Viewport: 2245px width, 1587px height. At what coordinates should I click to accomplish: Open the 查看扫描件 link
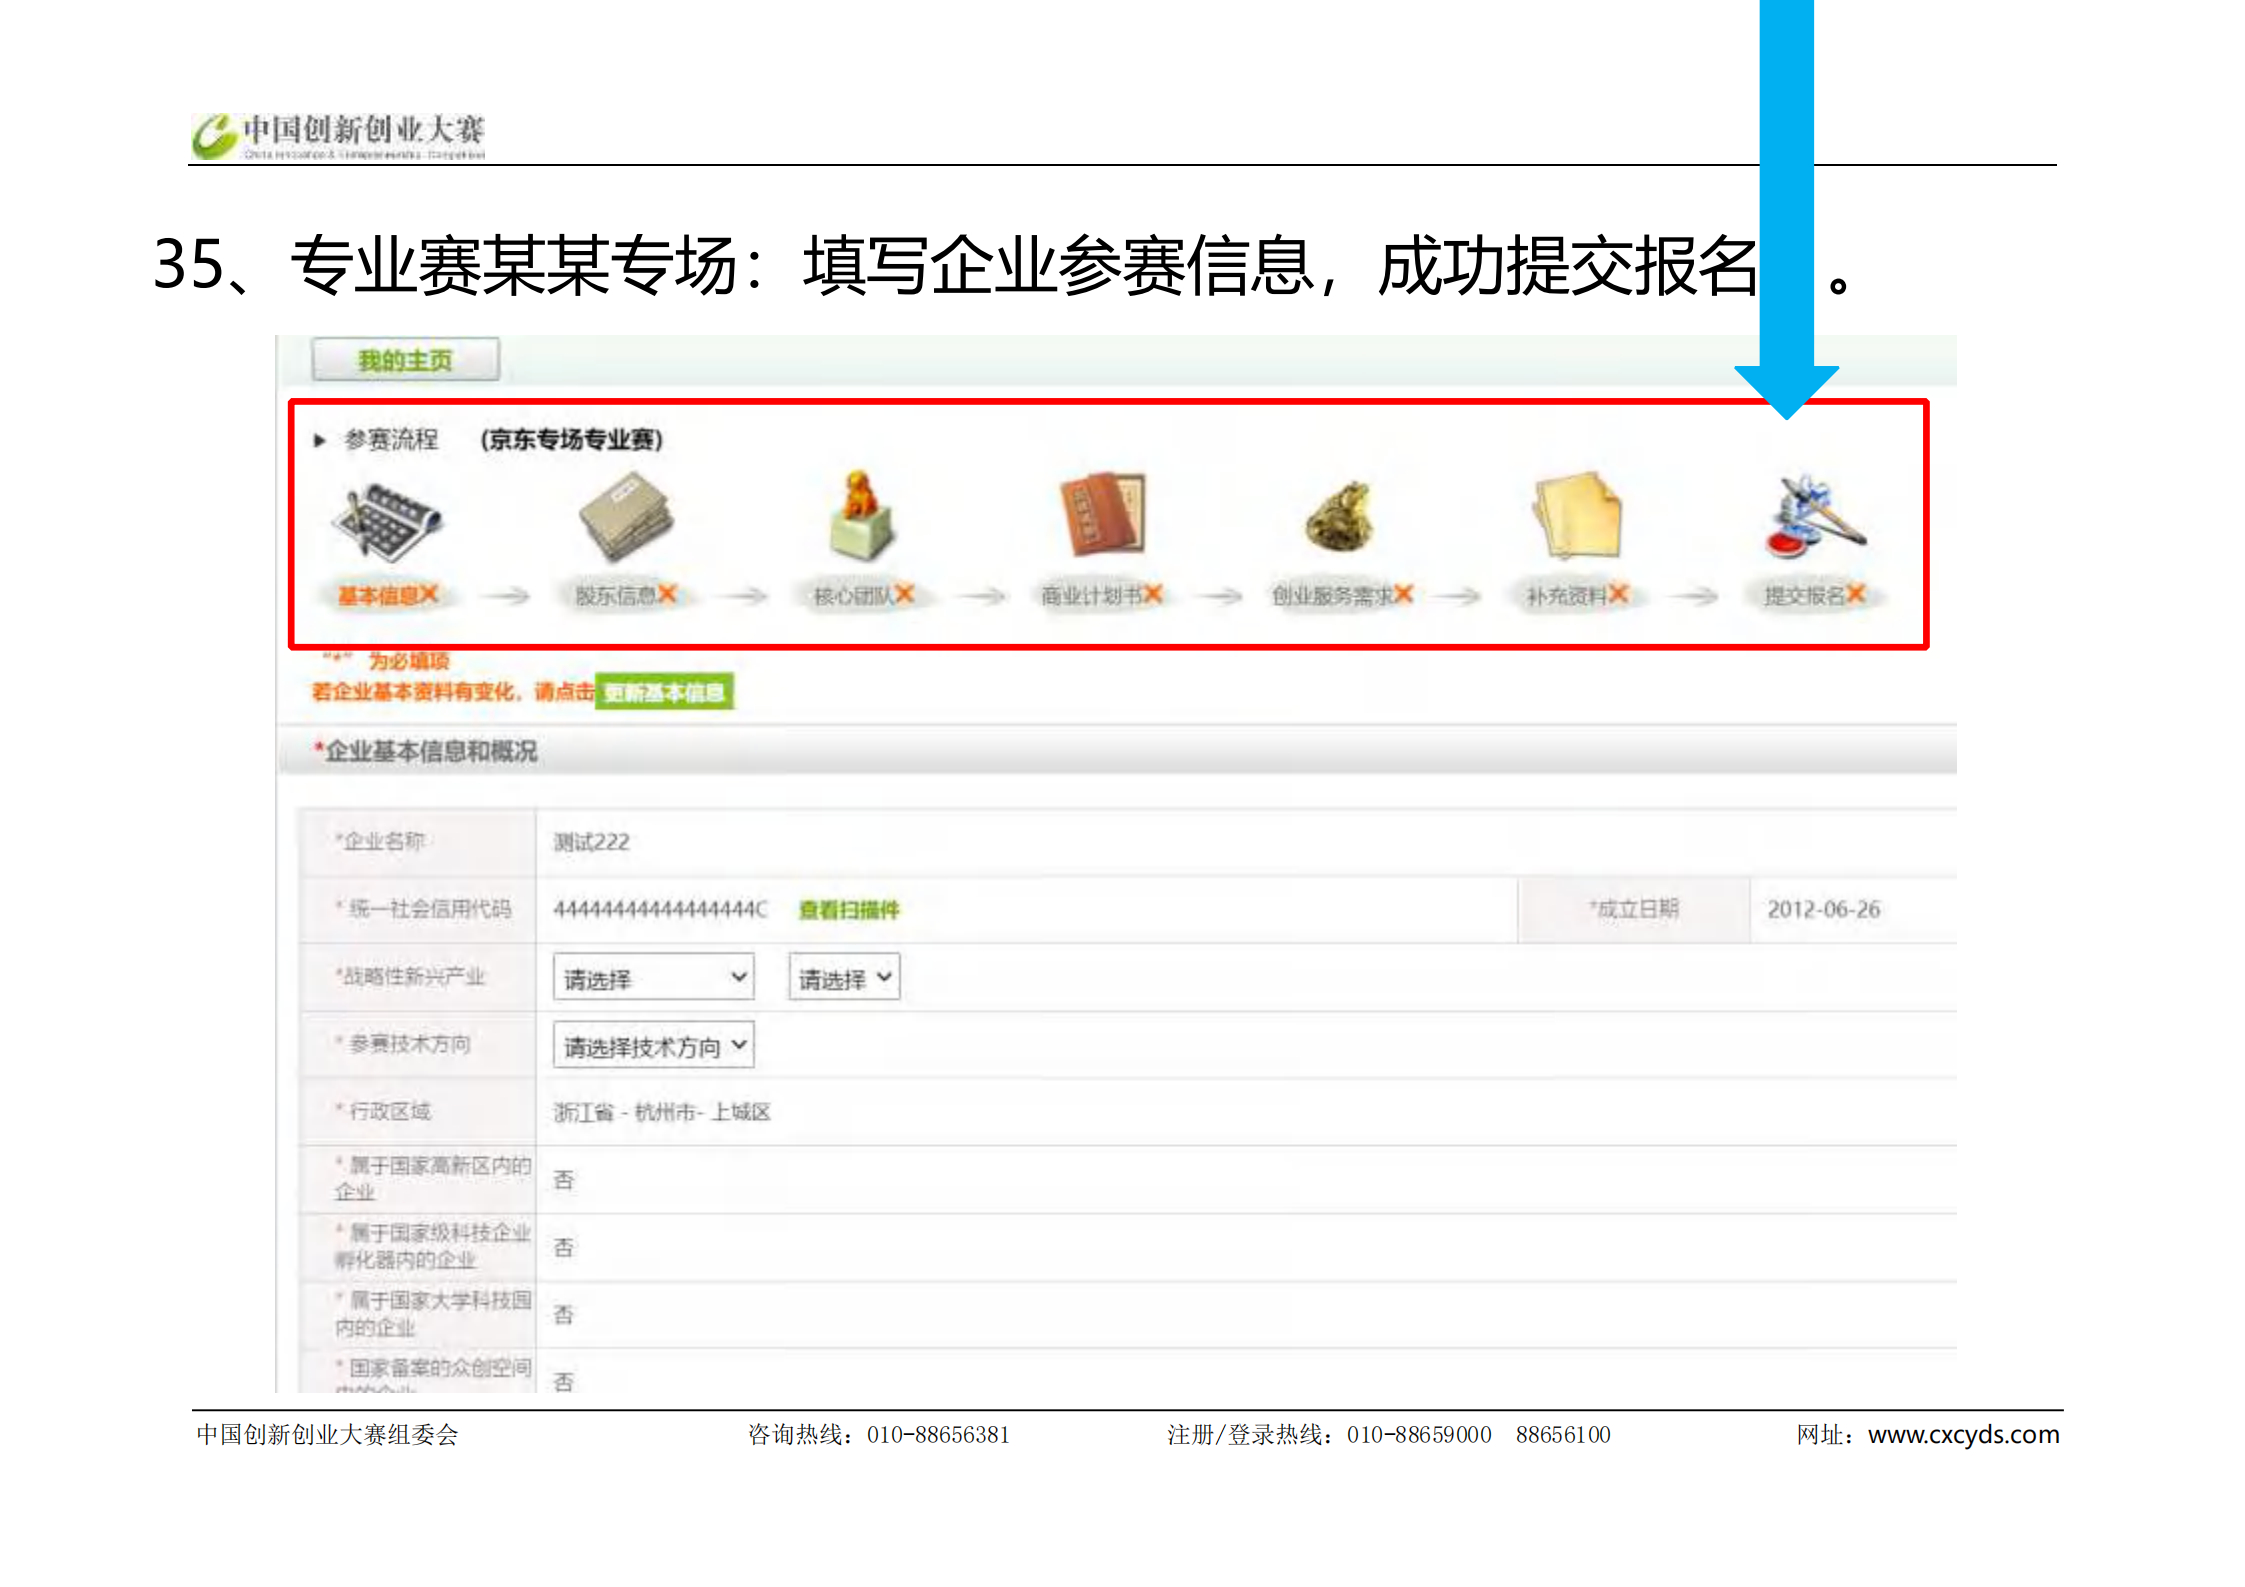849,909
